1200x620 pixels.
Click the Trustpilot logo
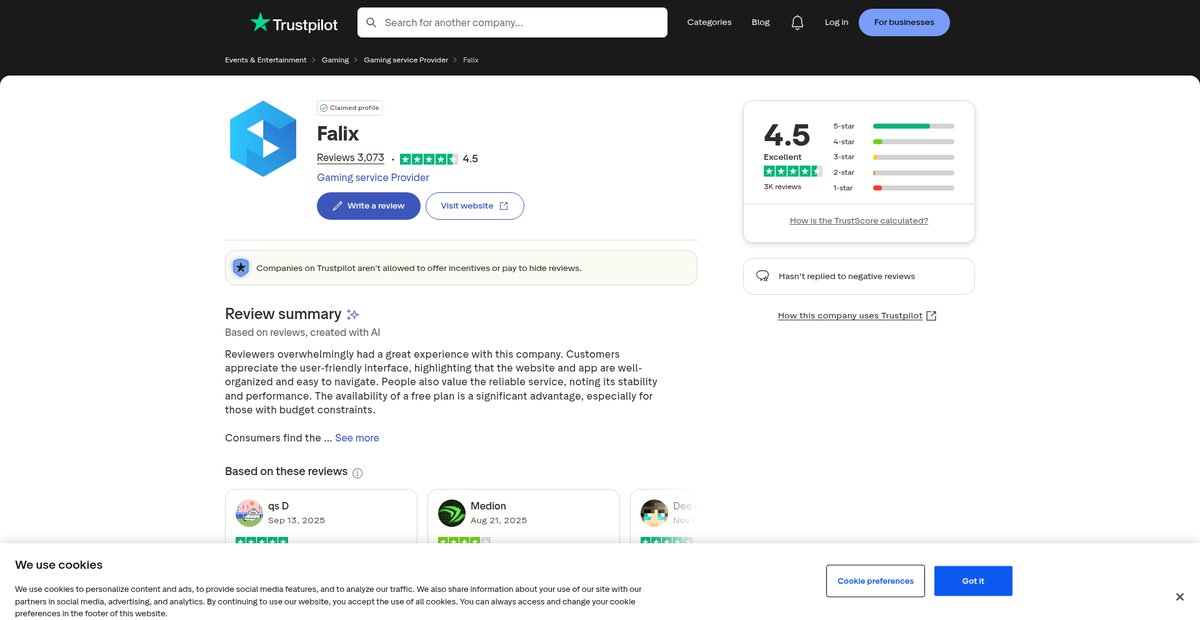click(x=294, y=22)
